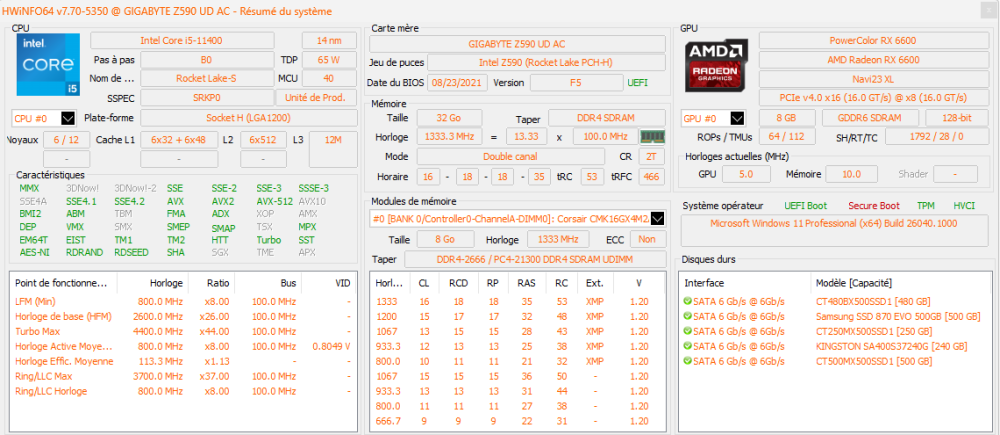This screenshot has width=1000, height=435.
Task: Click the 32 Go memory size value
Action: pos(449,119)
